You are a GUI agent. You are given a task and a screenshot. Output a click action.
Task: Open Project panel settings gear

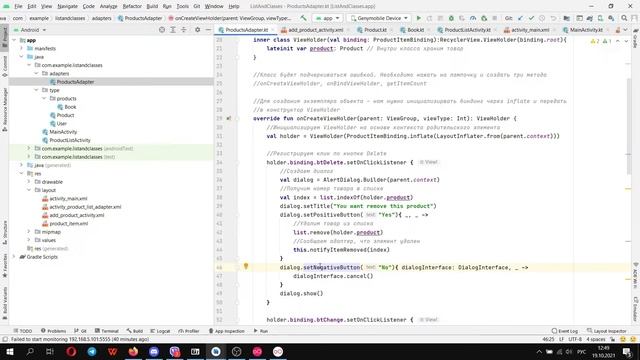(x=198, y=30)
